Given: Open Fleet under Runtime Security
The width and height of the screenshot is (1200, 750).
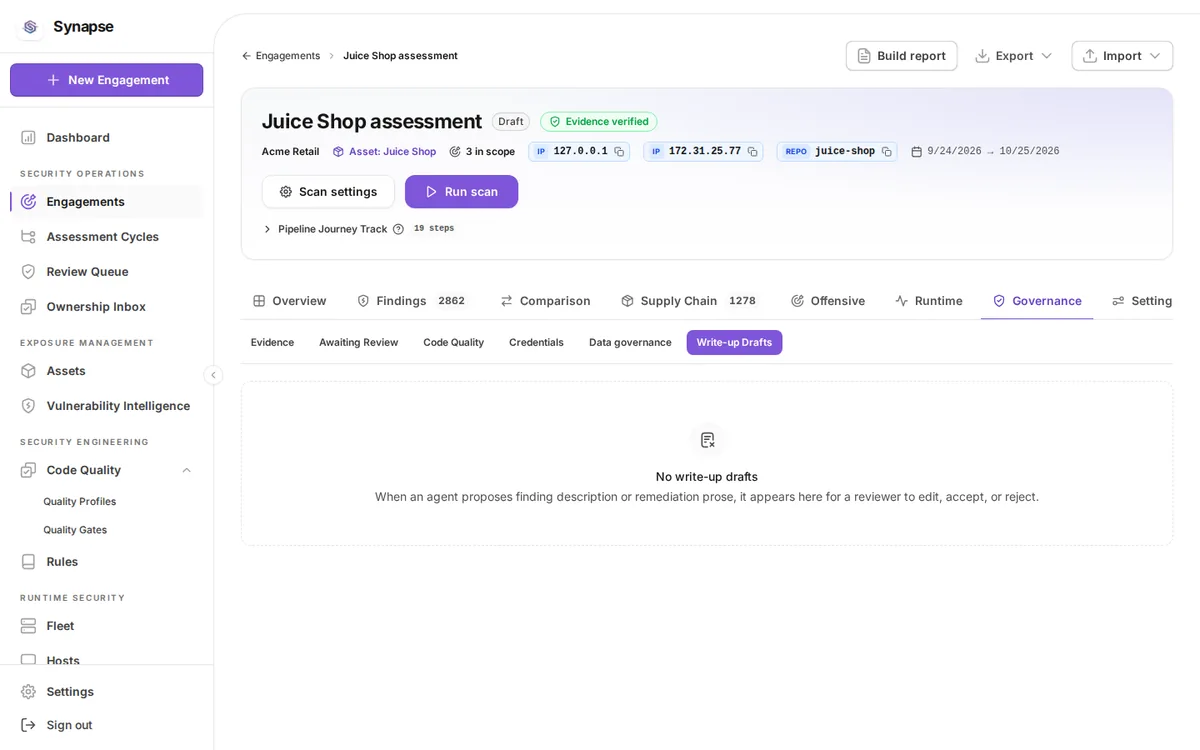Looking at the screenshot, I should coord(106,625).
